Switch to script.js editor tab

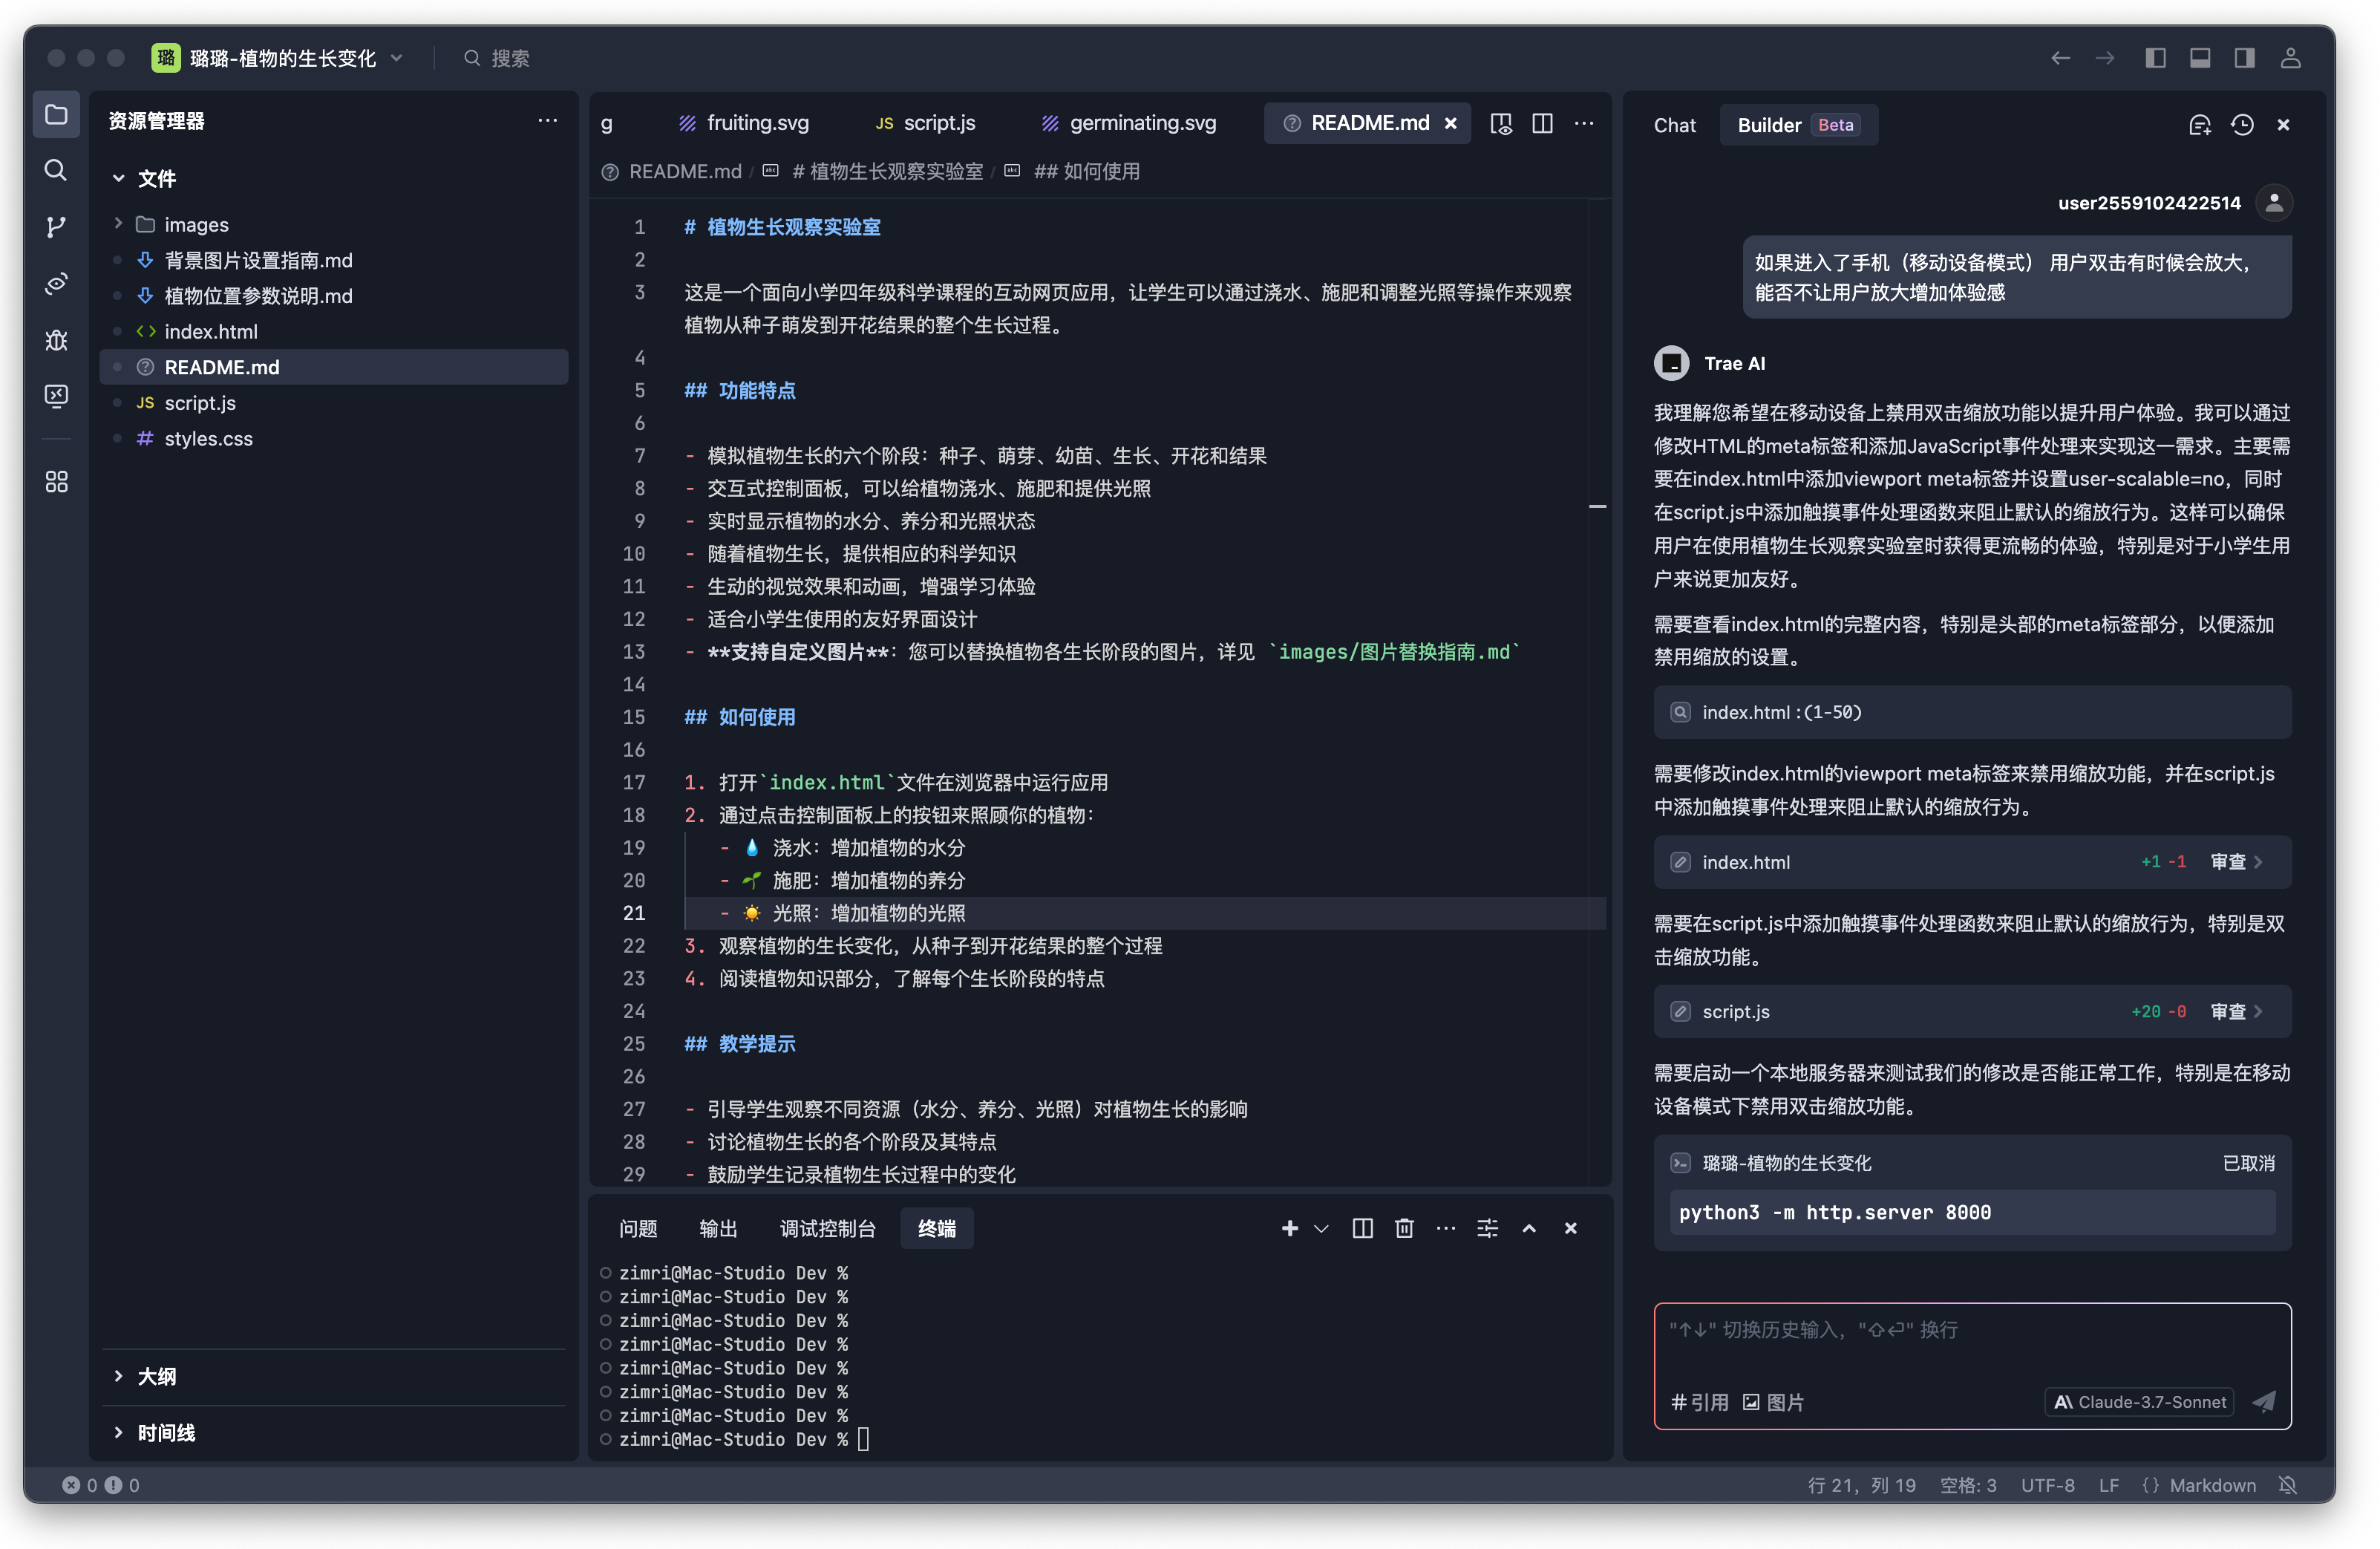(x=925, y=123)
